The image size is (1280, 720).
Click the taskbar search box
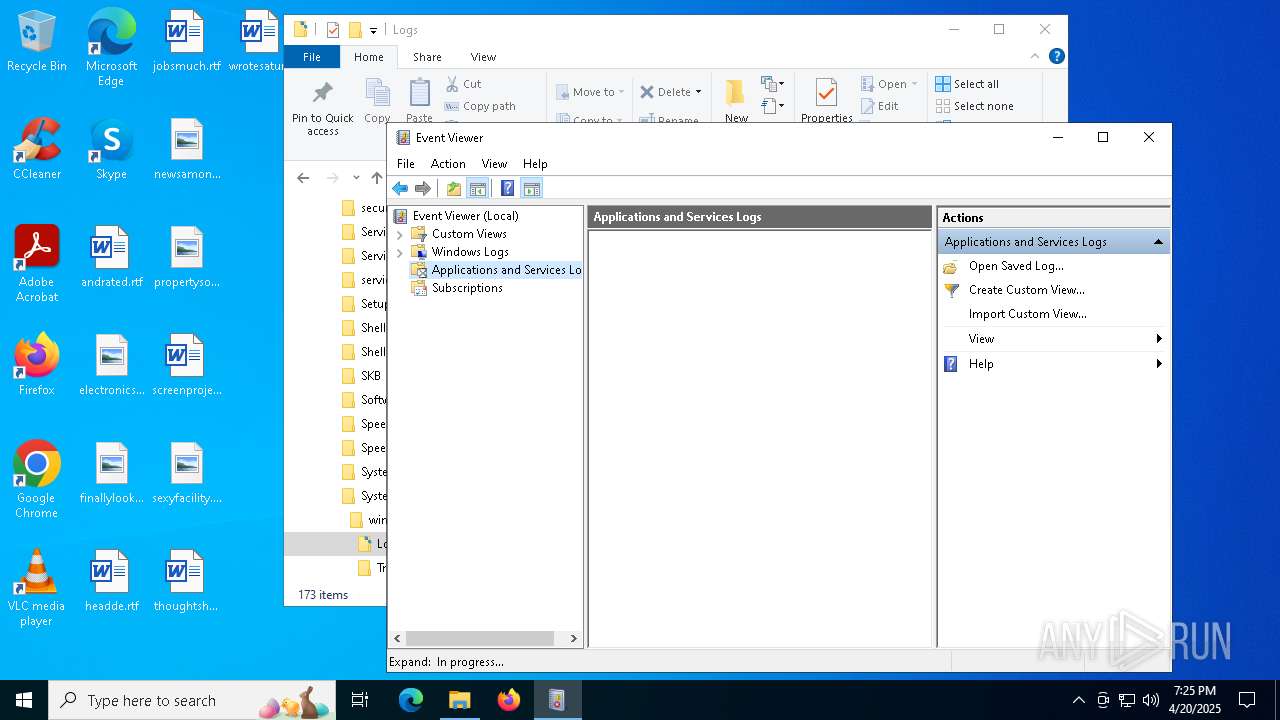[x=192, y=700]
